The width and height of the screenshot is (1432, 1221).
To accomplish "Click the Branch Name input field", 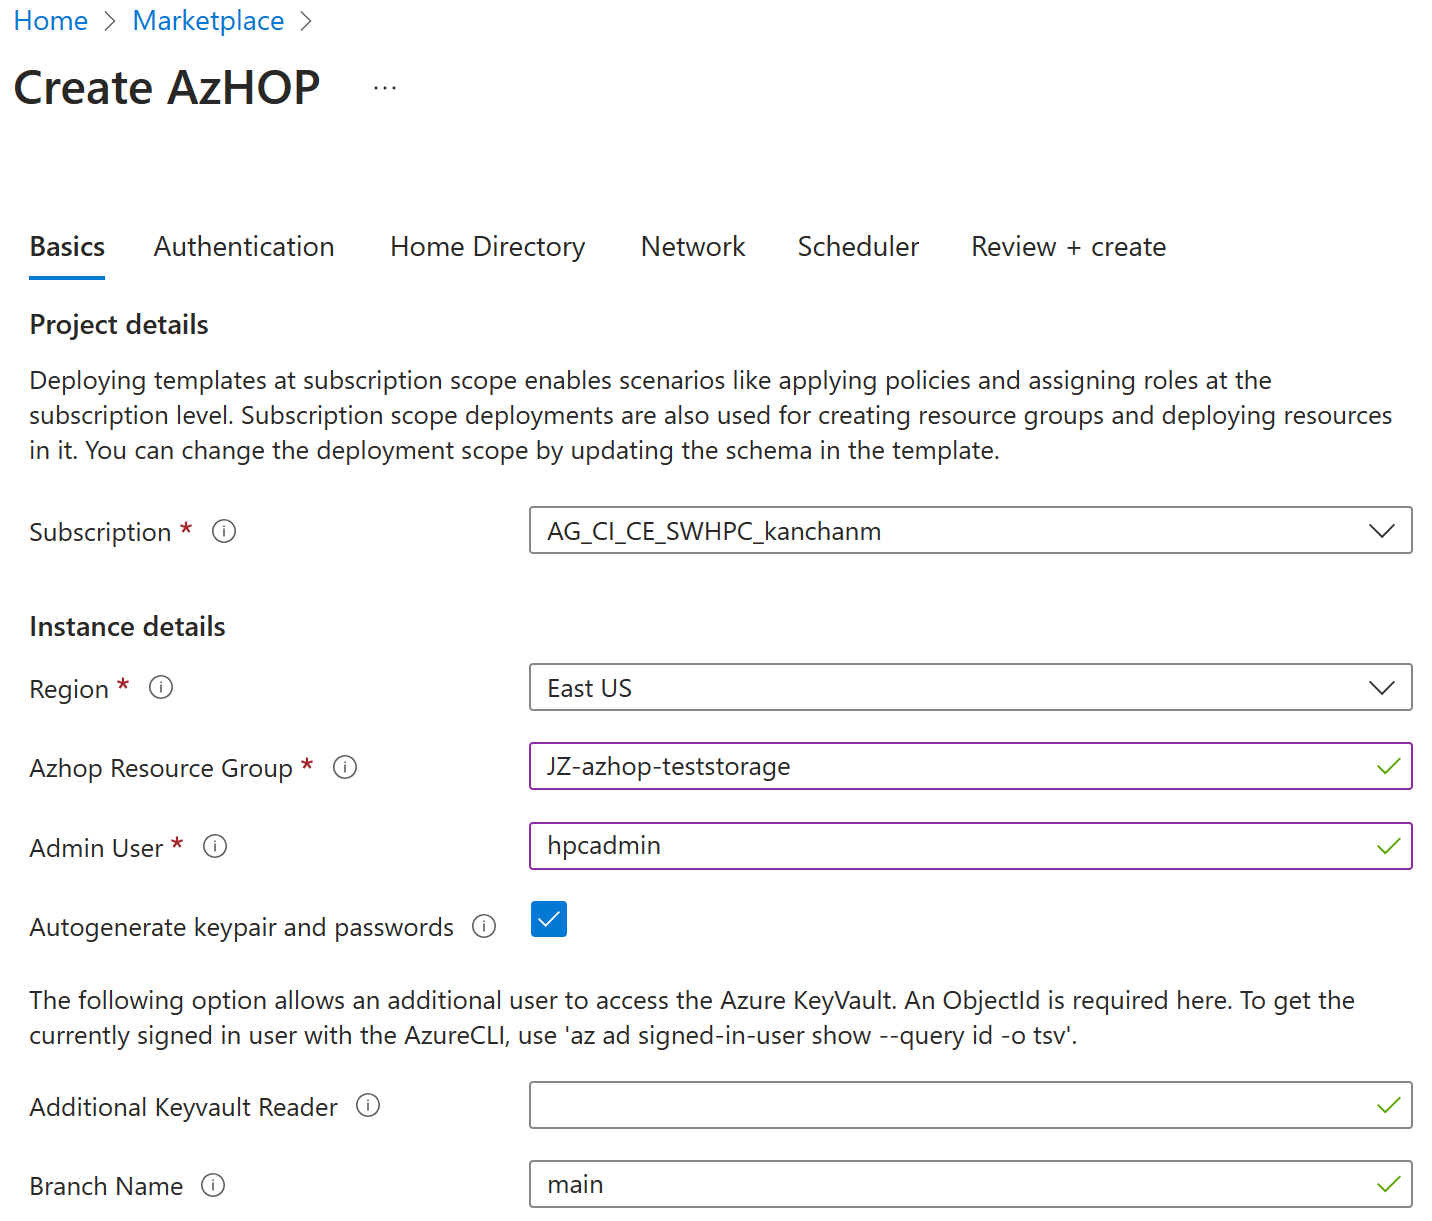I will click(x=970, y=1184).
